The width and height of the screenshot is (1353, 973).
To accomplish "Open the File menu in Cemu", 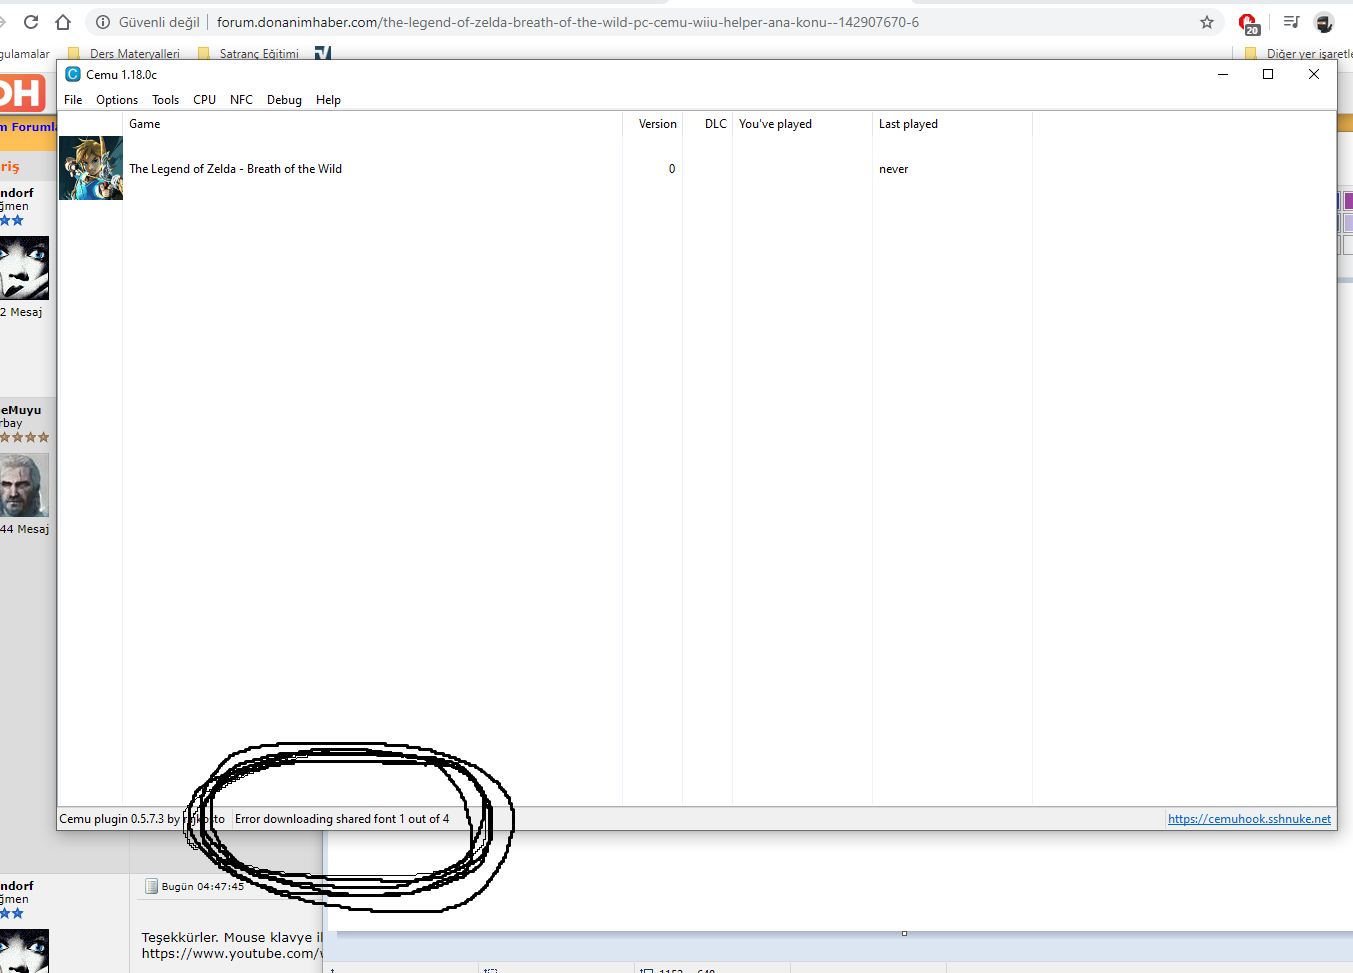I will coord(73,100).
